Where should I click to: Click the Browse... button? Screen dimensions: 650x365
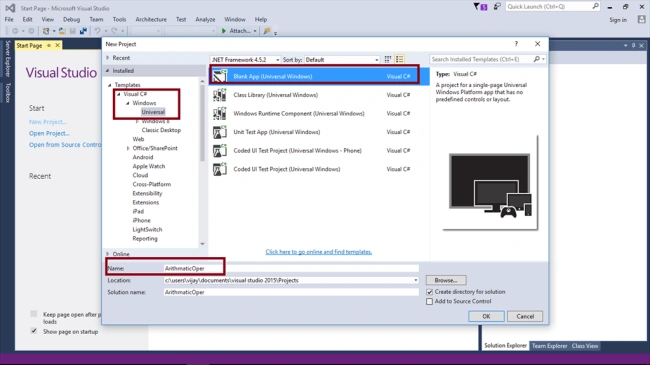click(x=446, y=280)
